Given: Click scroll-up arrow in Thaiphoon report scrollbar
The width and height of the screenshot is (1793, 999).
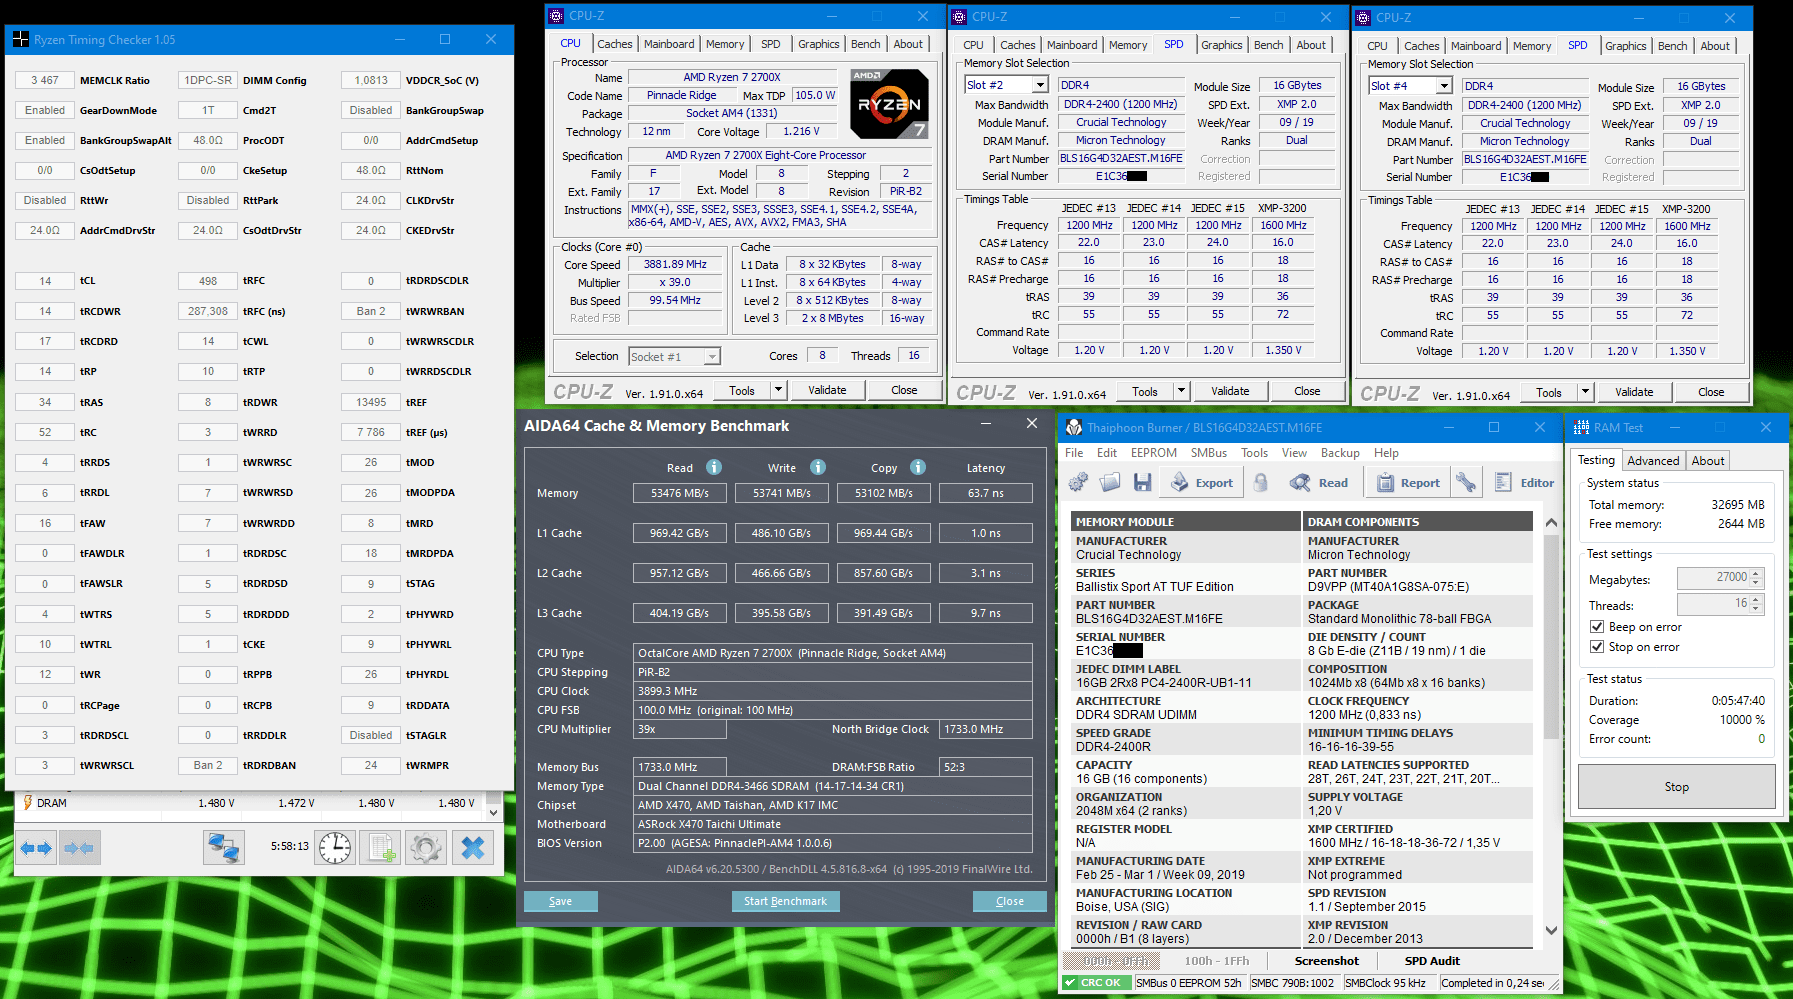Looking at the screenshot, I should coord(1551,522).
